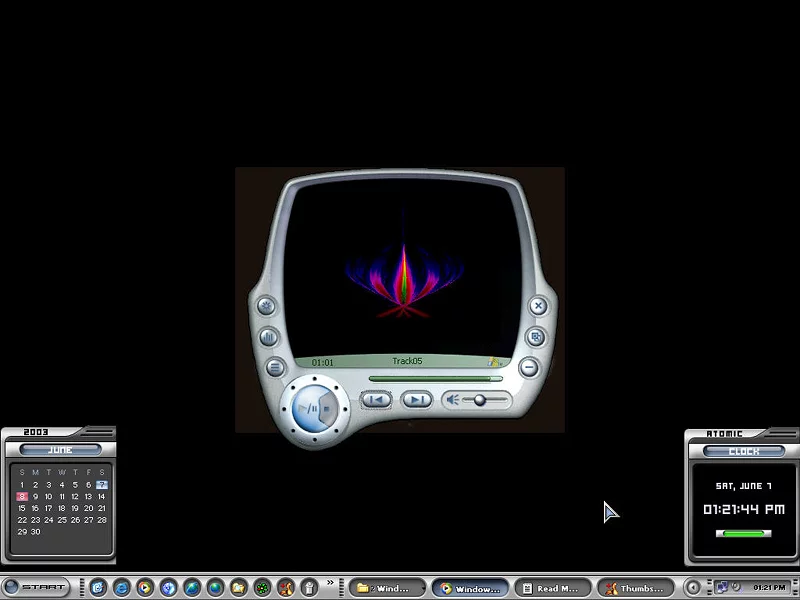The width and height of the screenshot is (800, 600).
Task: Expand hidden quick launch icons with chevron
Action: coord(330,583)
